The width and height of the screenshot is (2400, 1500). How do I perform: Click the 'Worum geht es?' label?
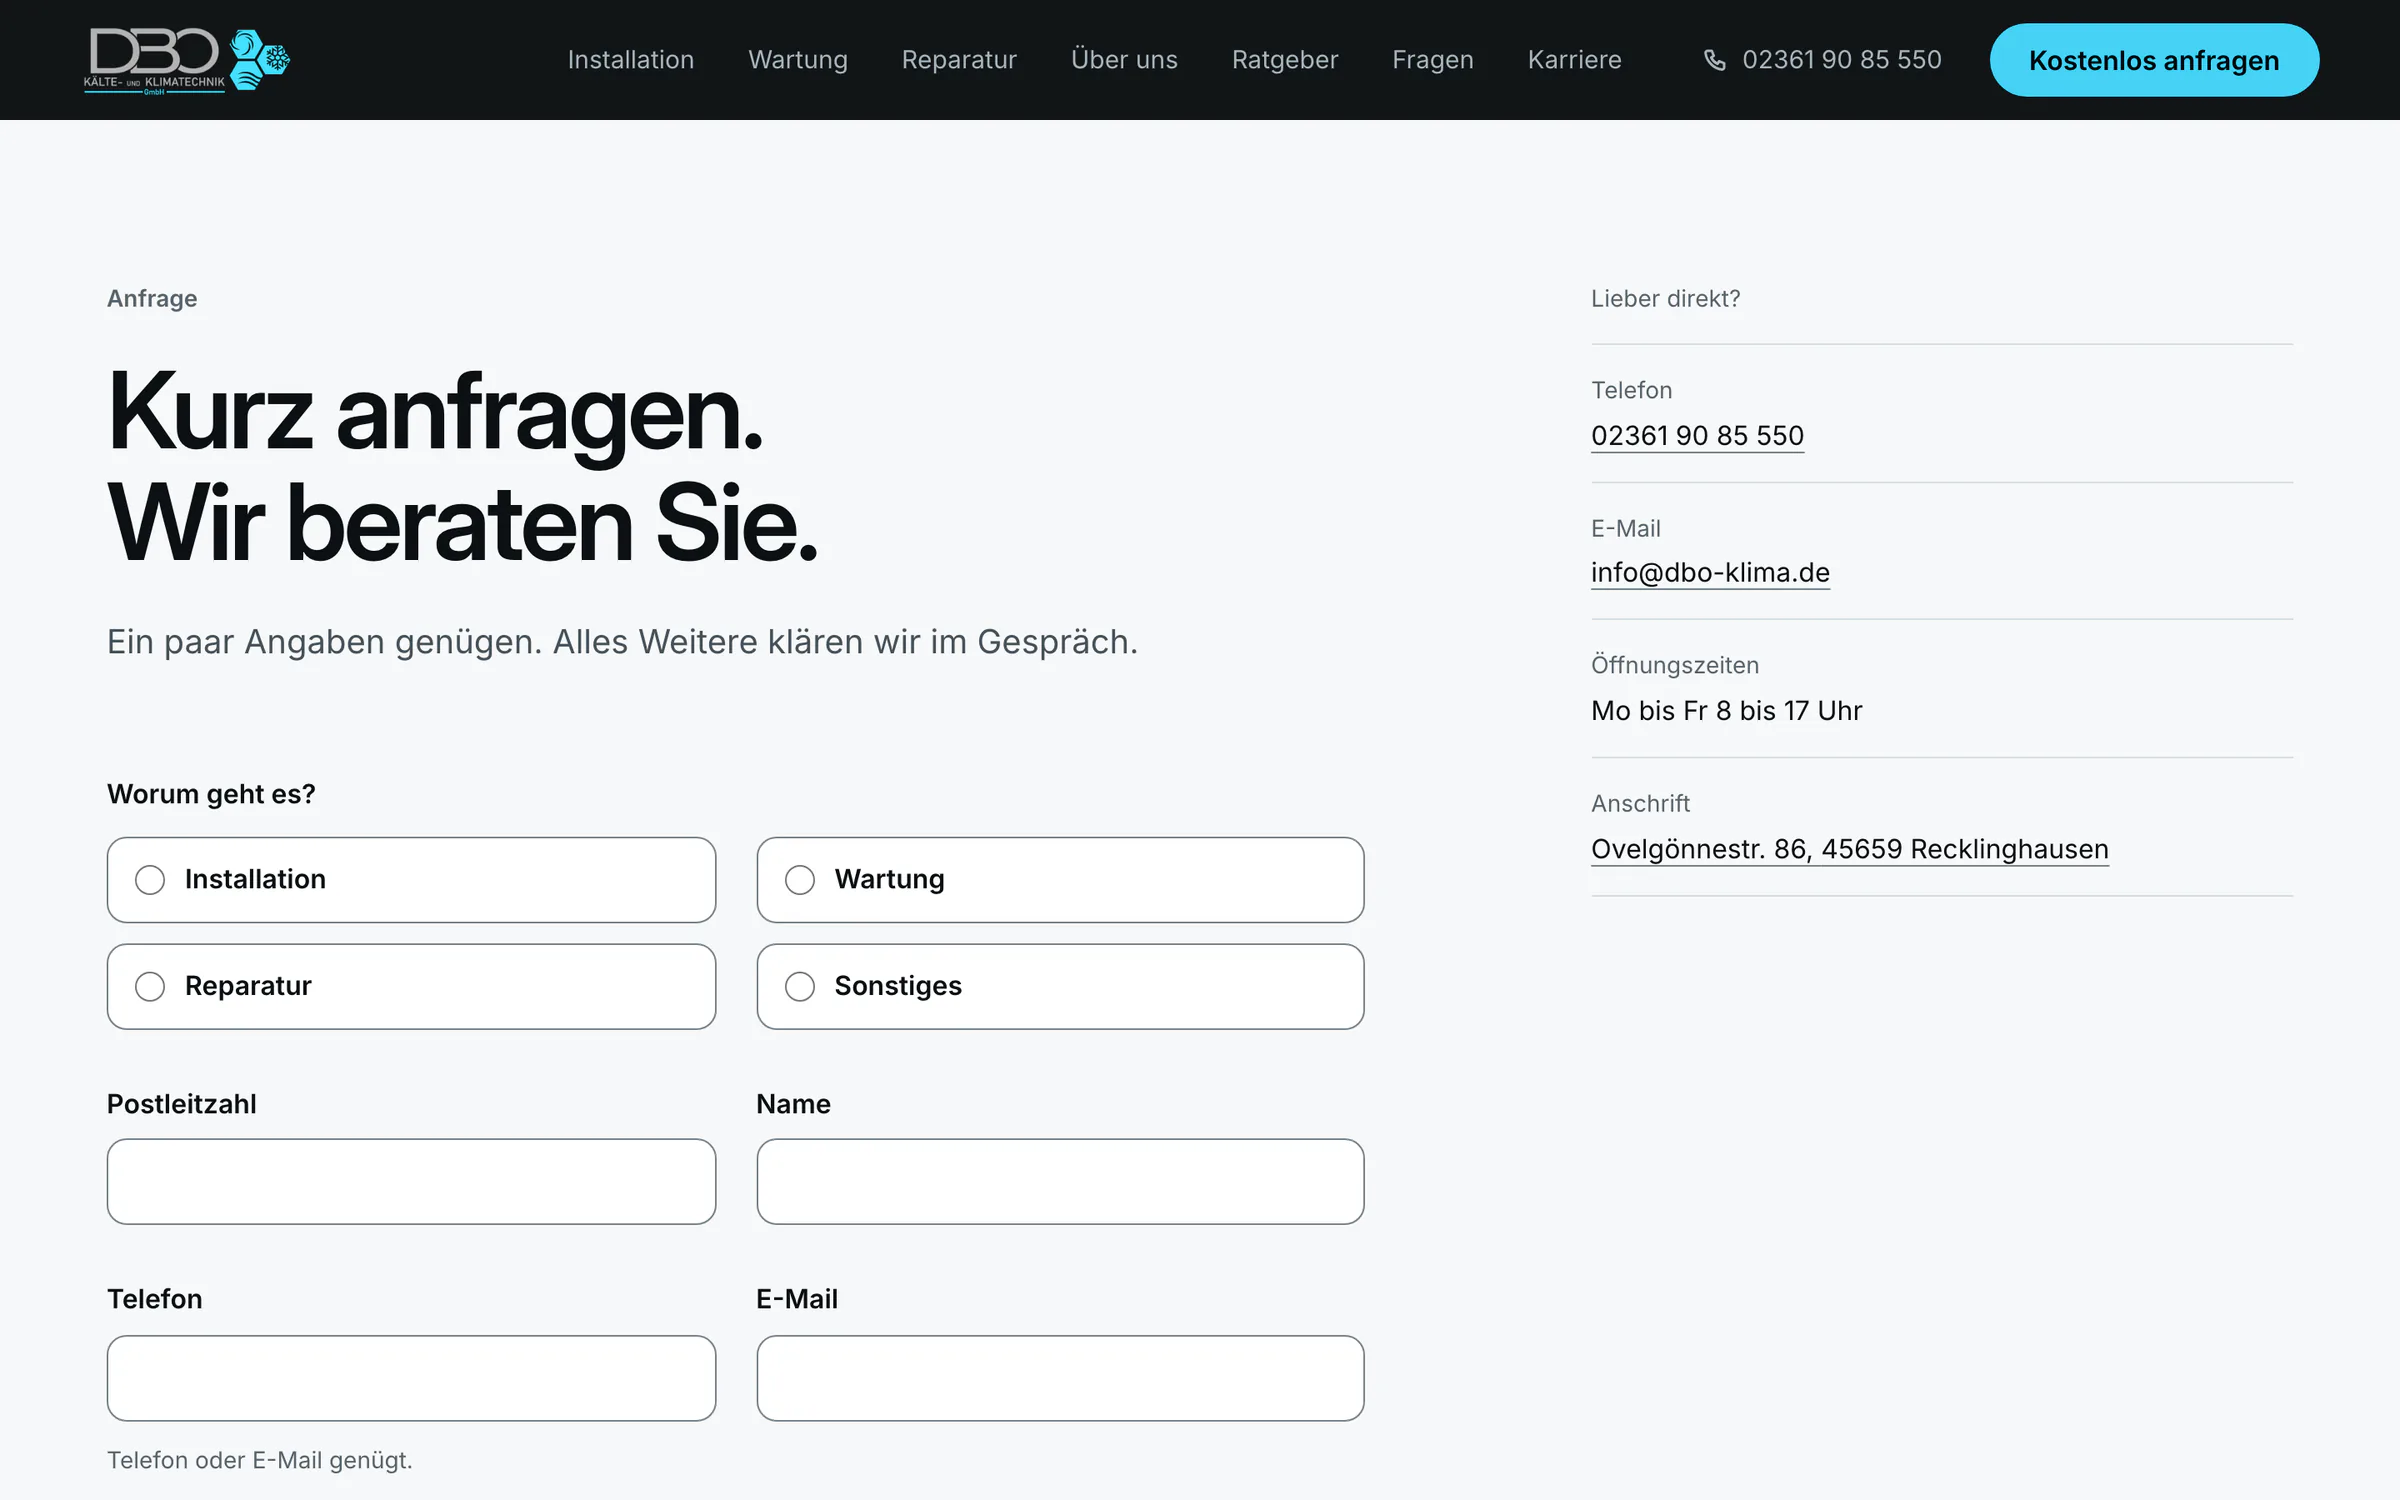click(211, 794)
